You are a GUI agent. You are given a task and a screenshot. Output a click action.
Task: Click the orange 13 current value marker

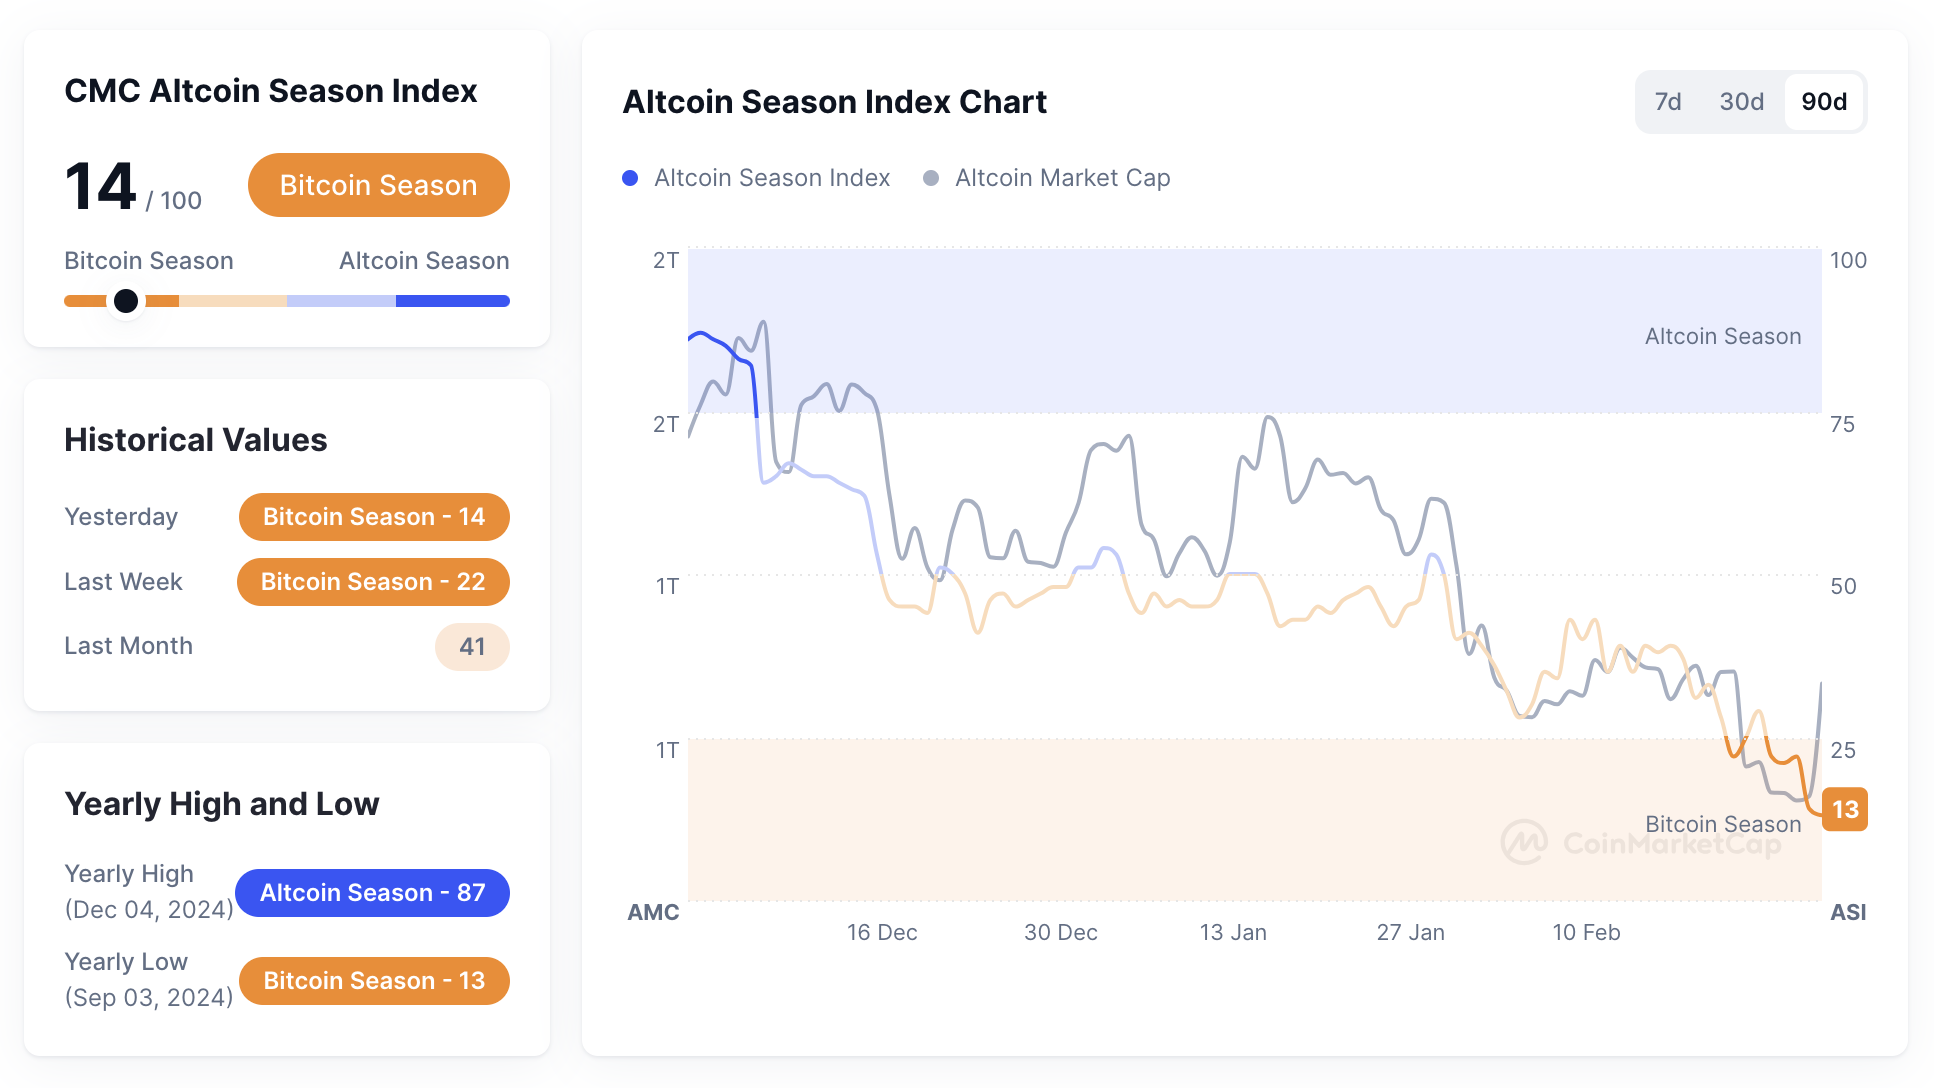tap(1844, 809)
